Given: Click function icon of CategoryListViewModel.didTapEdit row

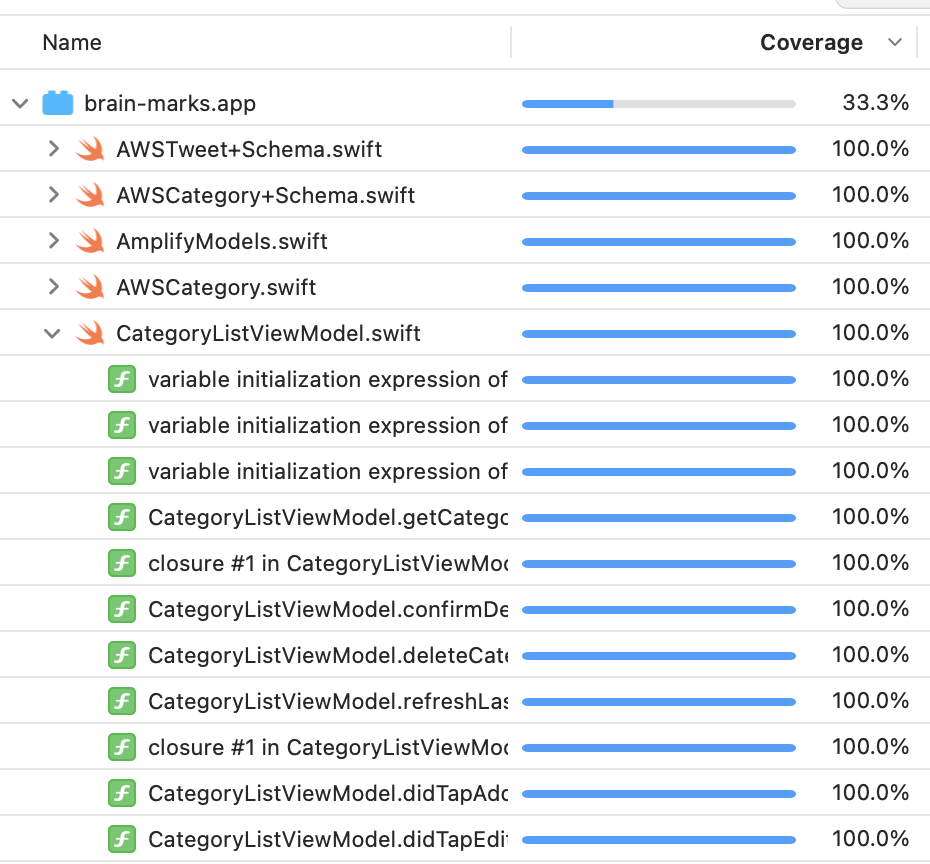Looking at the screenshot, I should pyautogui.click(x=122, y=839).
